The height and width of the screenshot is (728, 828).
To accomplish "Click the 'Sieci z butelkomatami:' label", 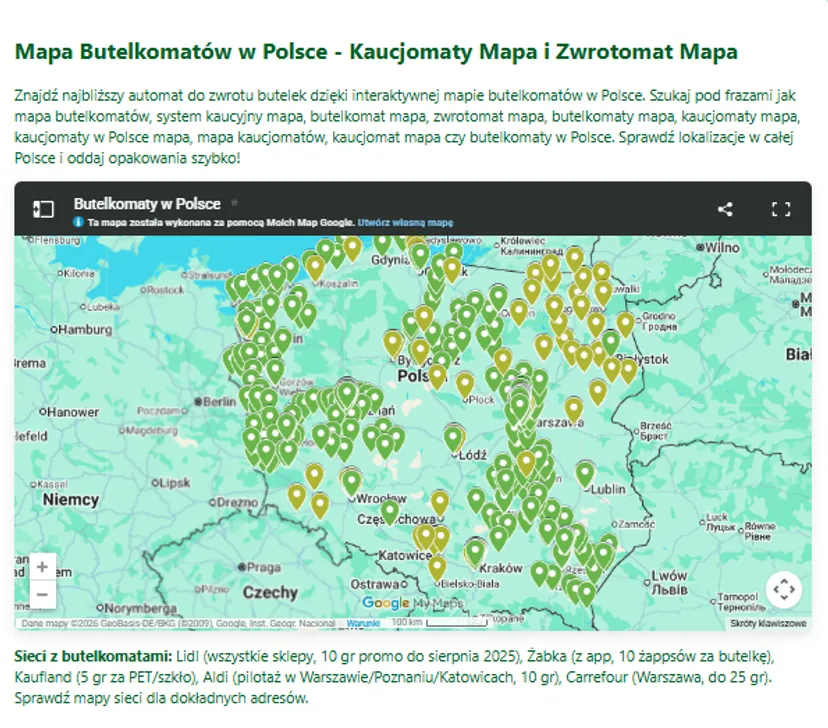I will (x=93, y=657).
